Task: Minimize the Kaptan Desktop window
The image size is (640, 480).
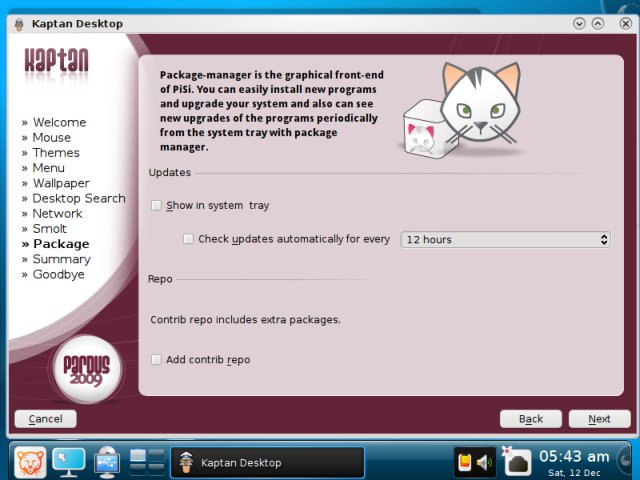Action: (579, 24)
